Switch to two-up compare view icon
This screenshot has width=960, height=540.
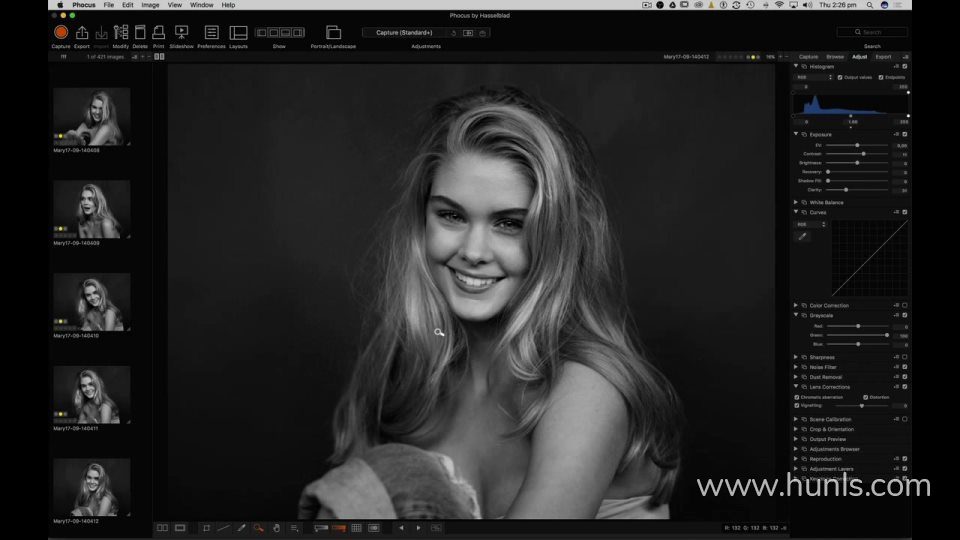coord(162,528)
